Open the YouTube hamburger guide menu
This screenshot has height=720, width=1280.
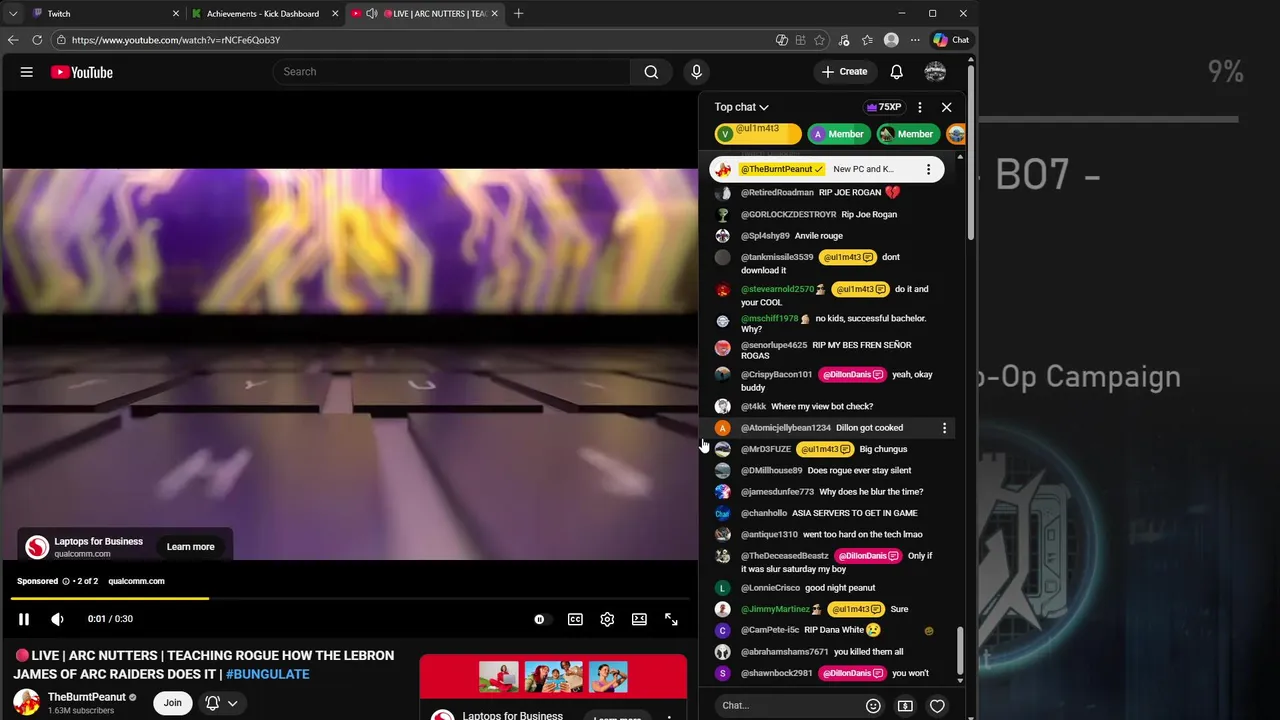(x=27, y=72)
